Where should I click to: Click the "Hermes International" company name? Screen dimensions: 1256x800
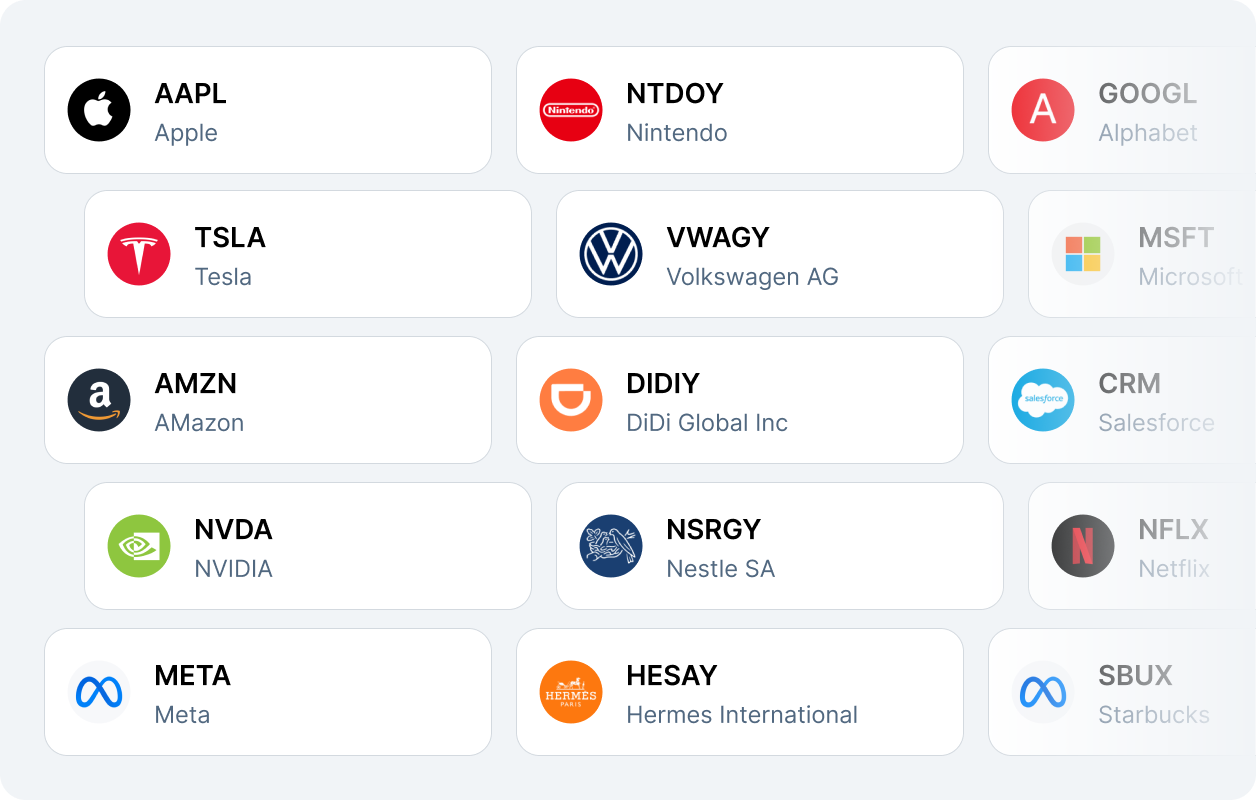click(x=742, y=715)
